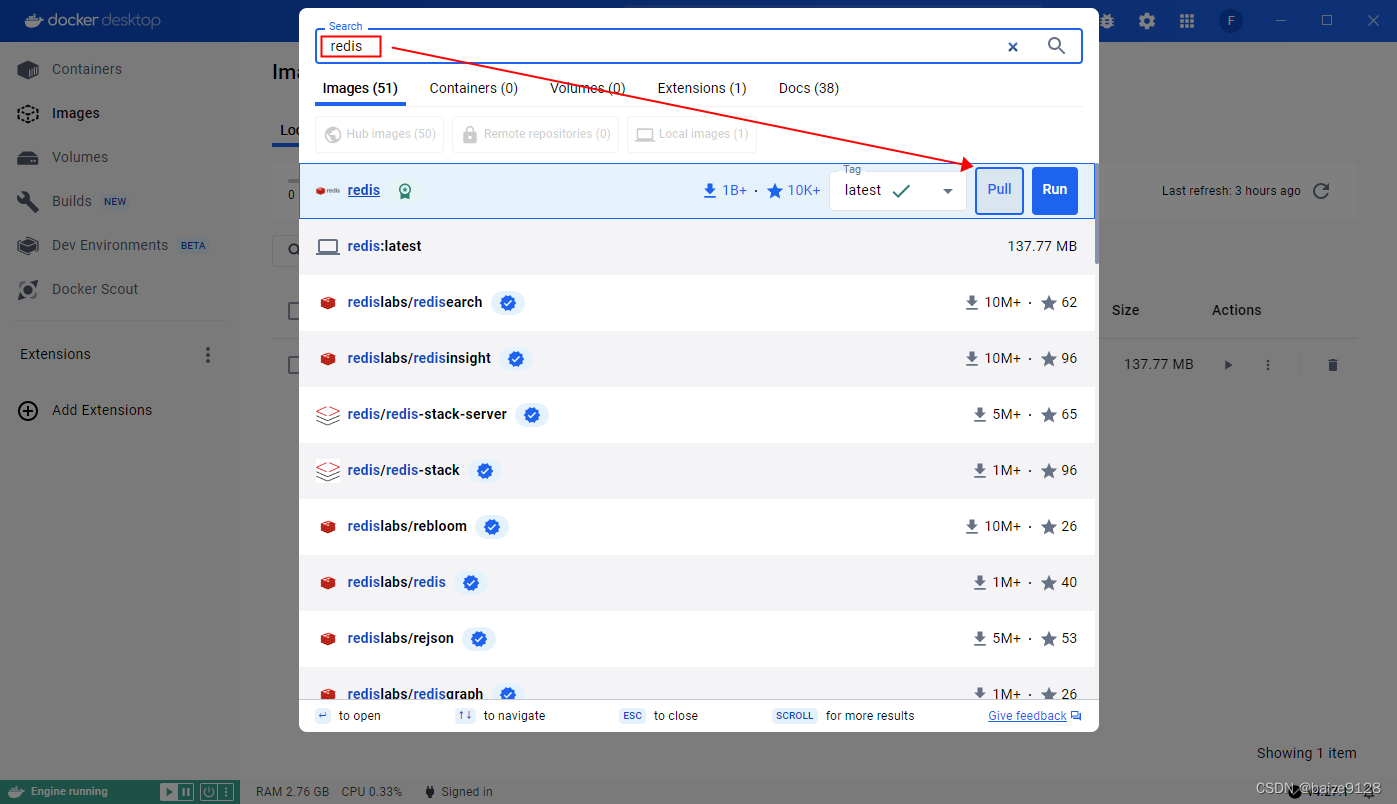Open the user avatar F menu
The image size is (1397, 804).
[1231, 21]
